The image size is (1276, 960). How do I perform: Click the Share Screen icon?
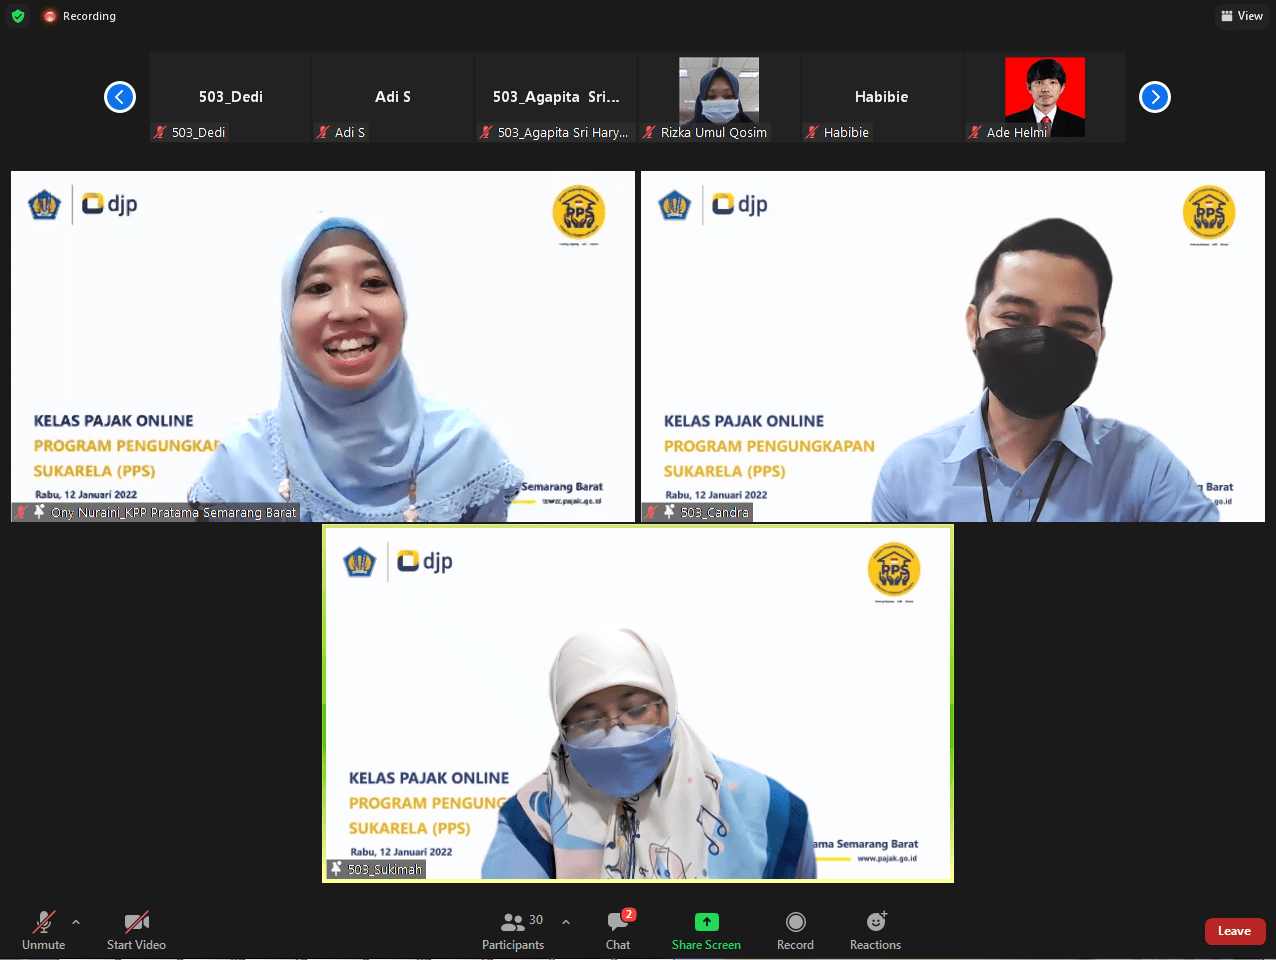tap(706, 922)
